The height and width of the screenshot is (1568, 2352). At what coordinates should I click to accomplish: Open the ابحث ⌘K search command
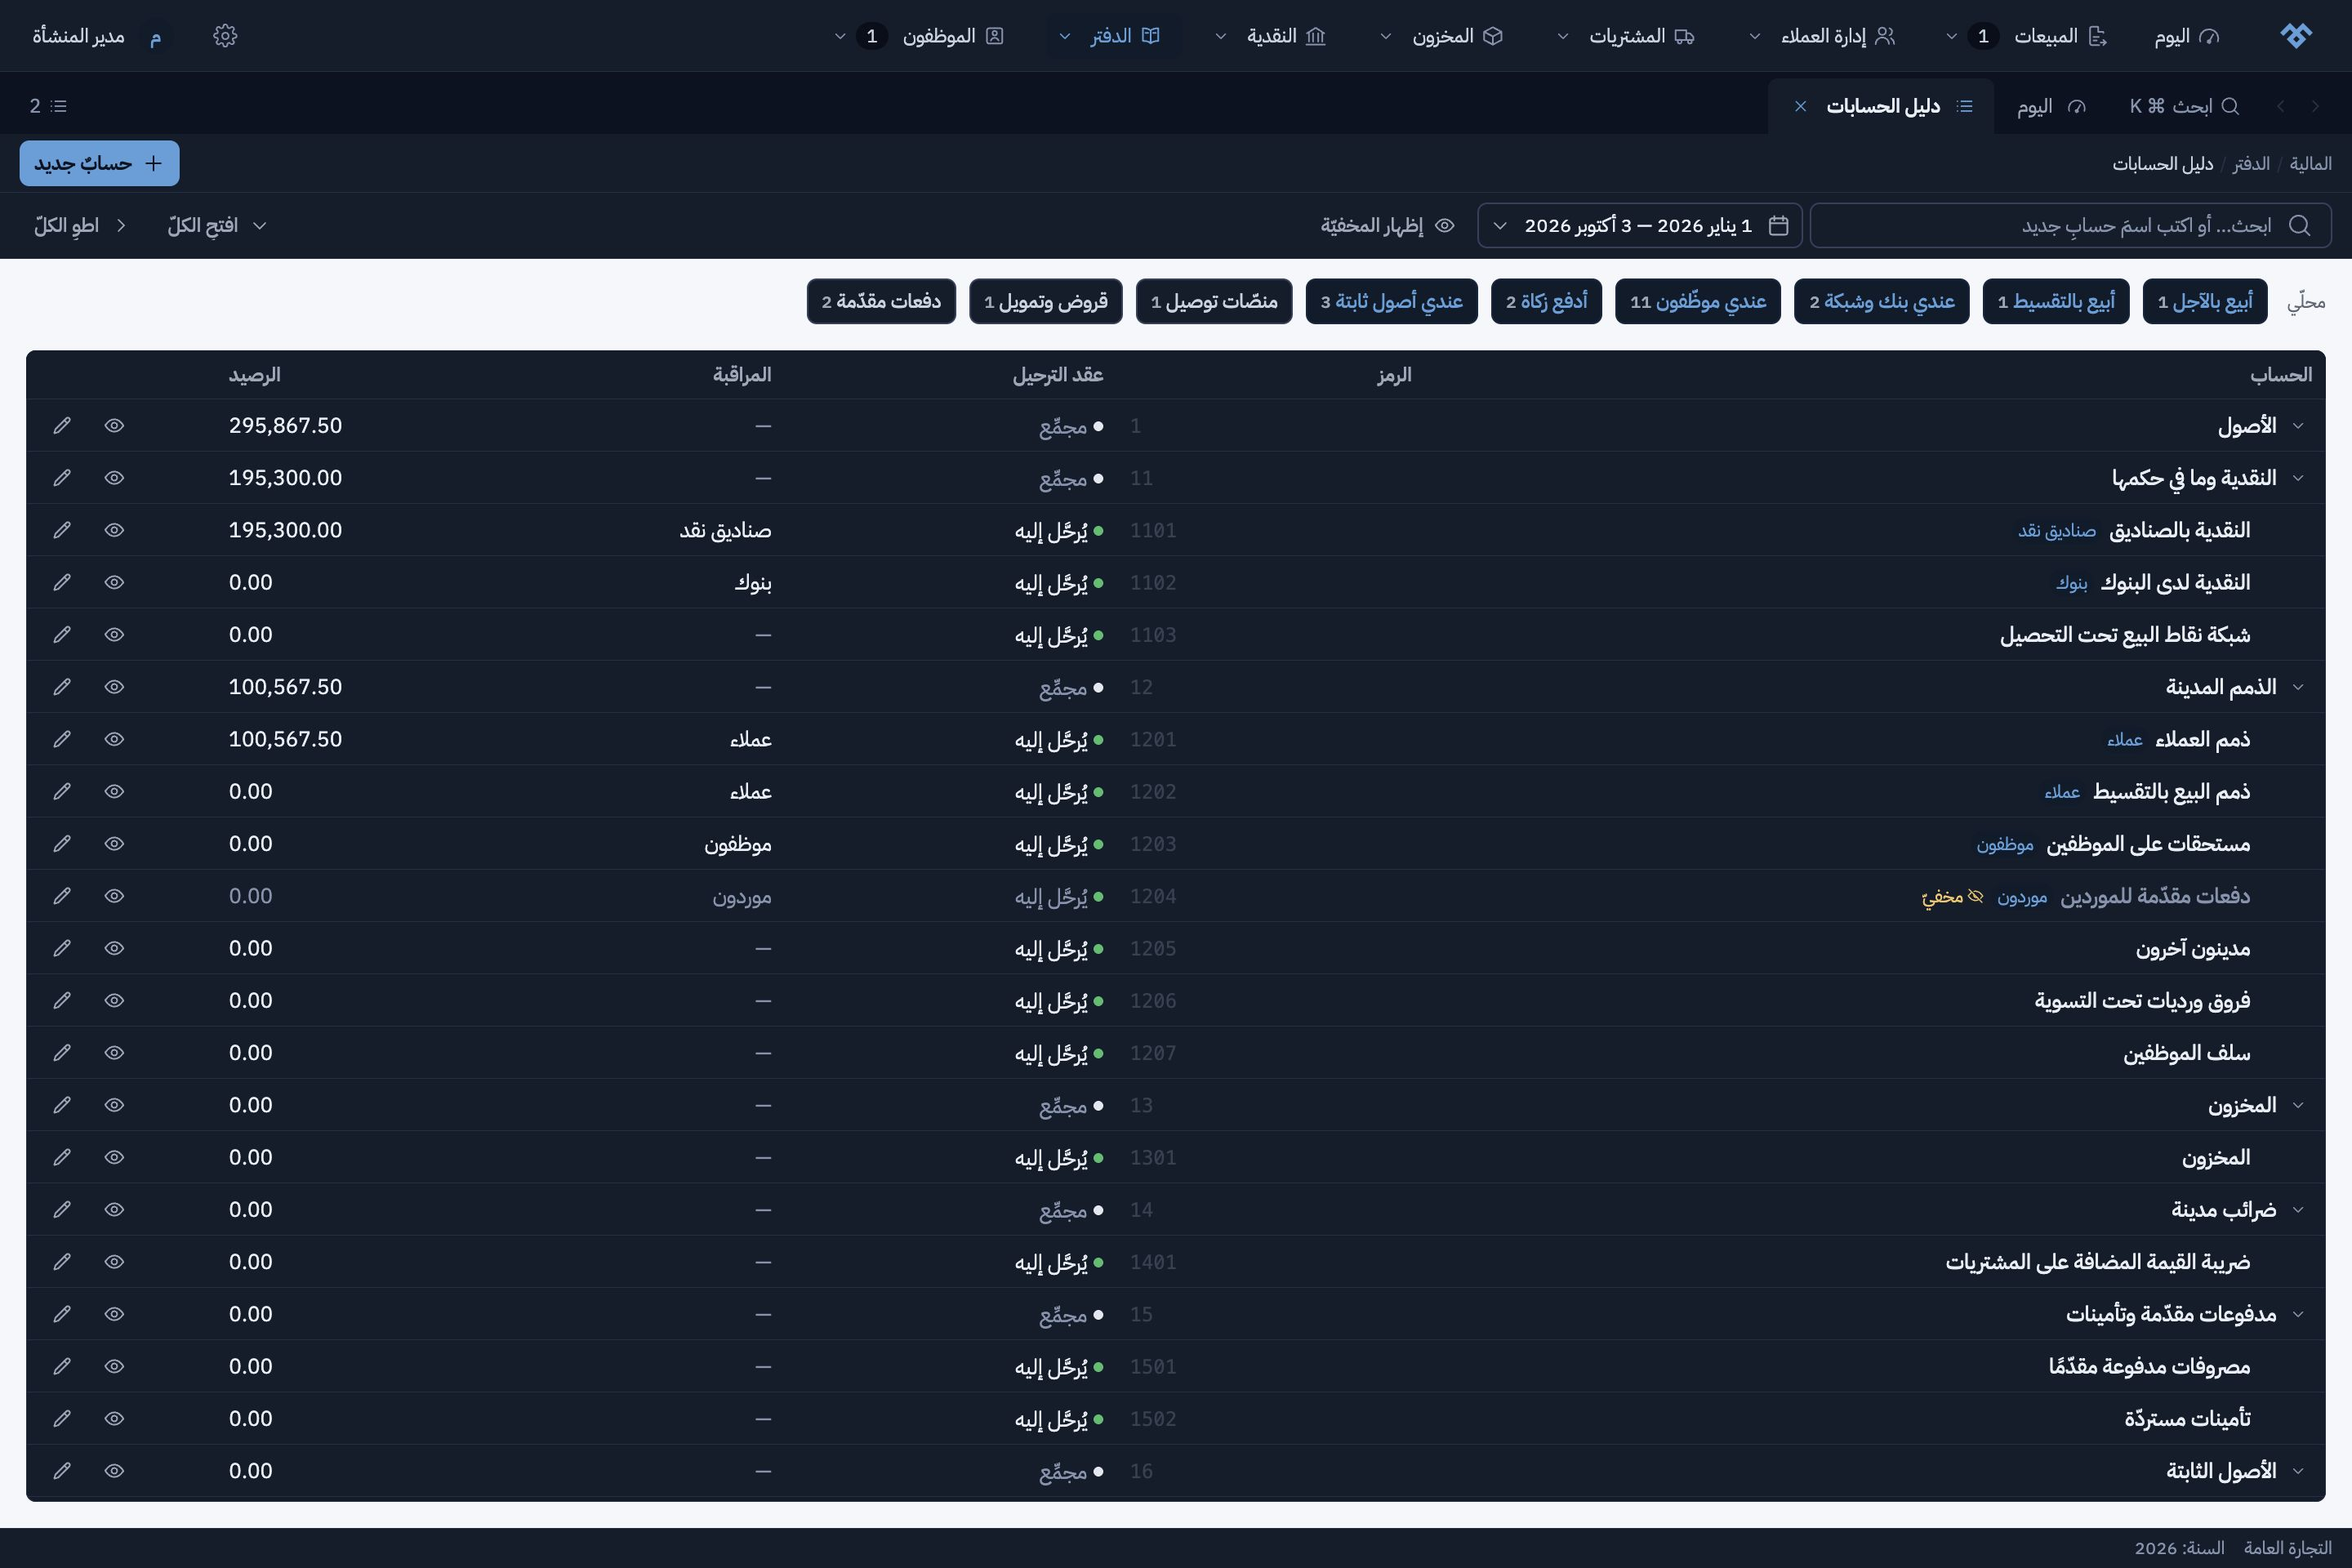point(2184,106)
